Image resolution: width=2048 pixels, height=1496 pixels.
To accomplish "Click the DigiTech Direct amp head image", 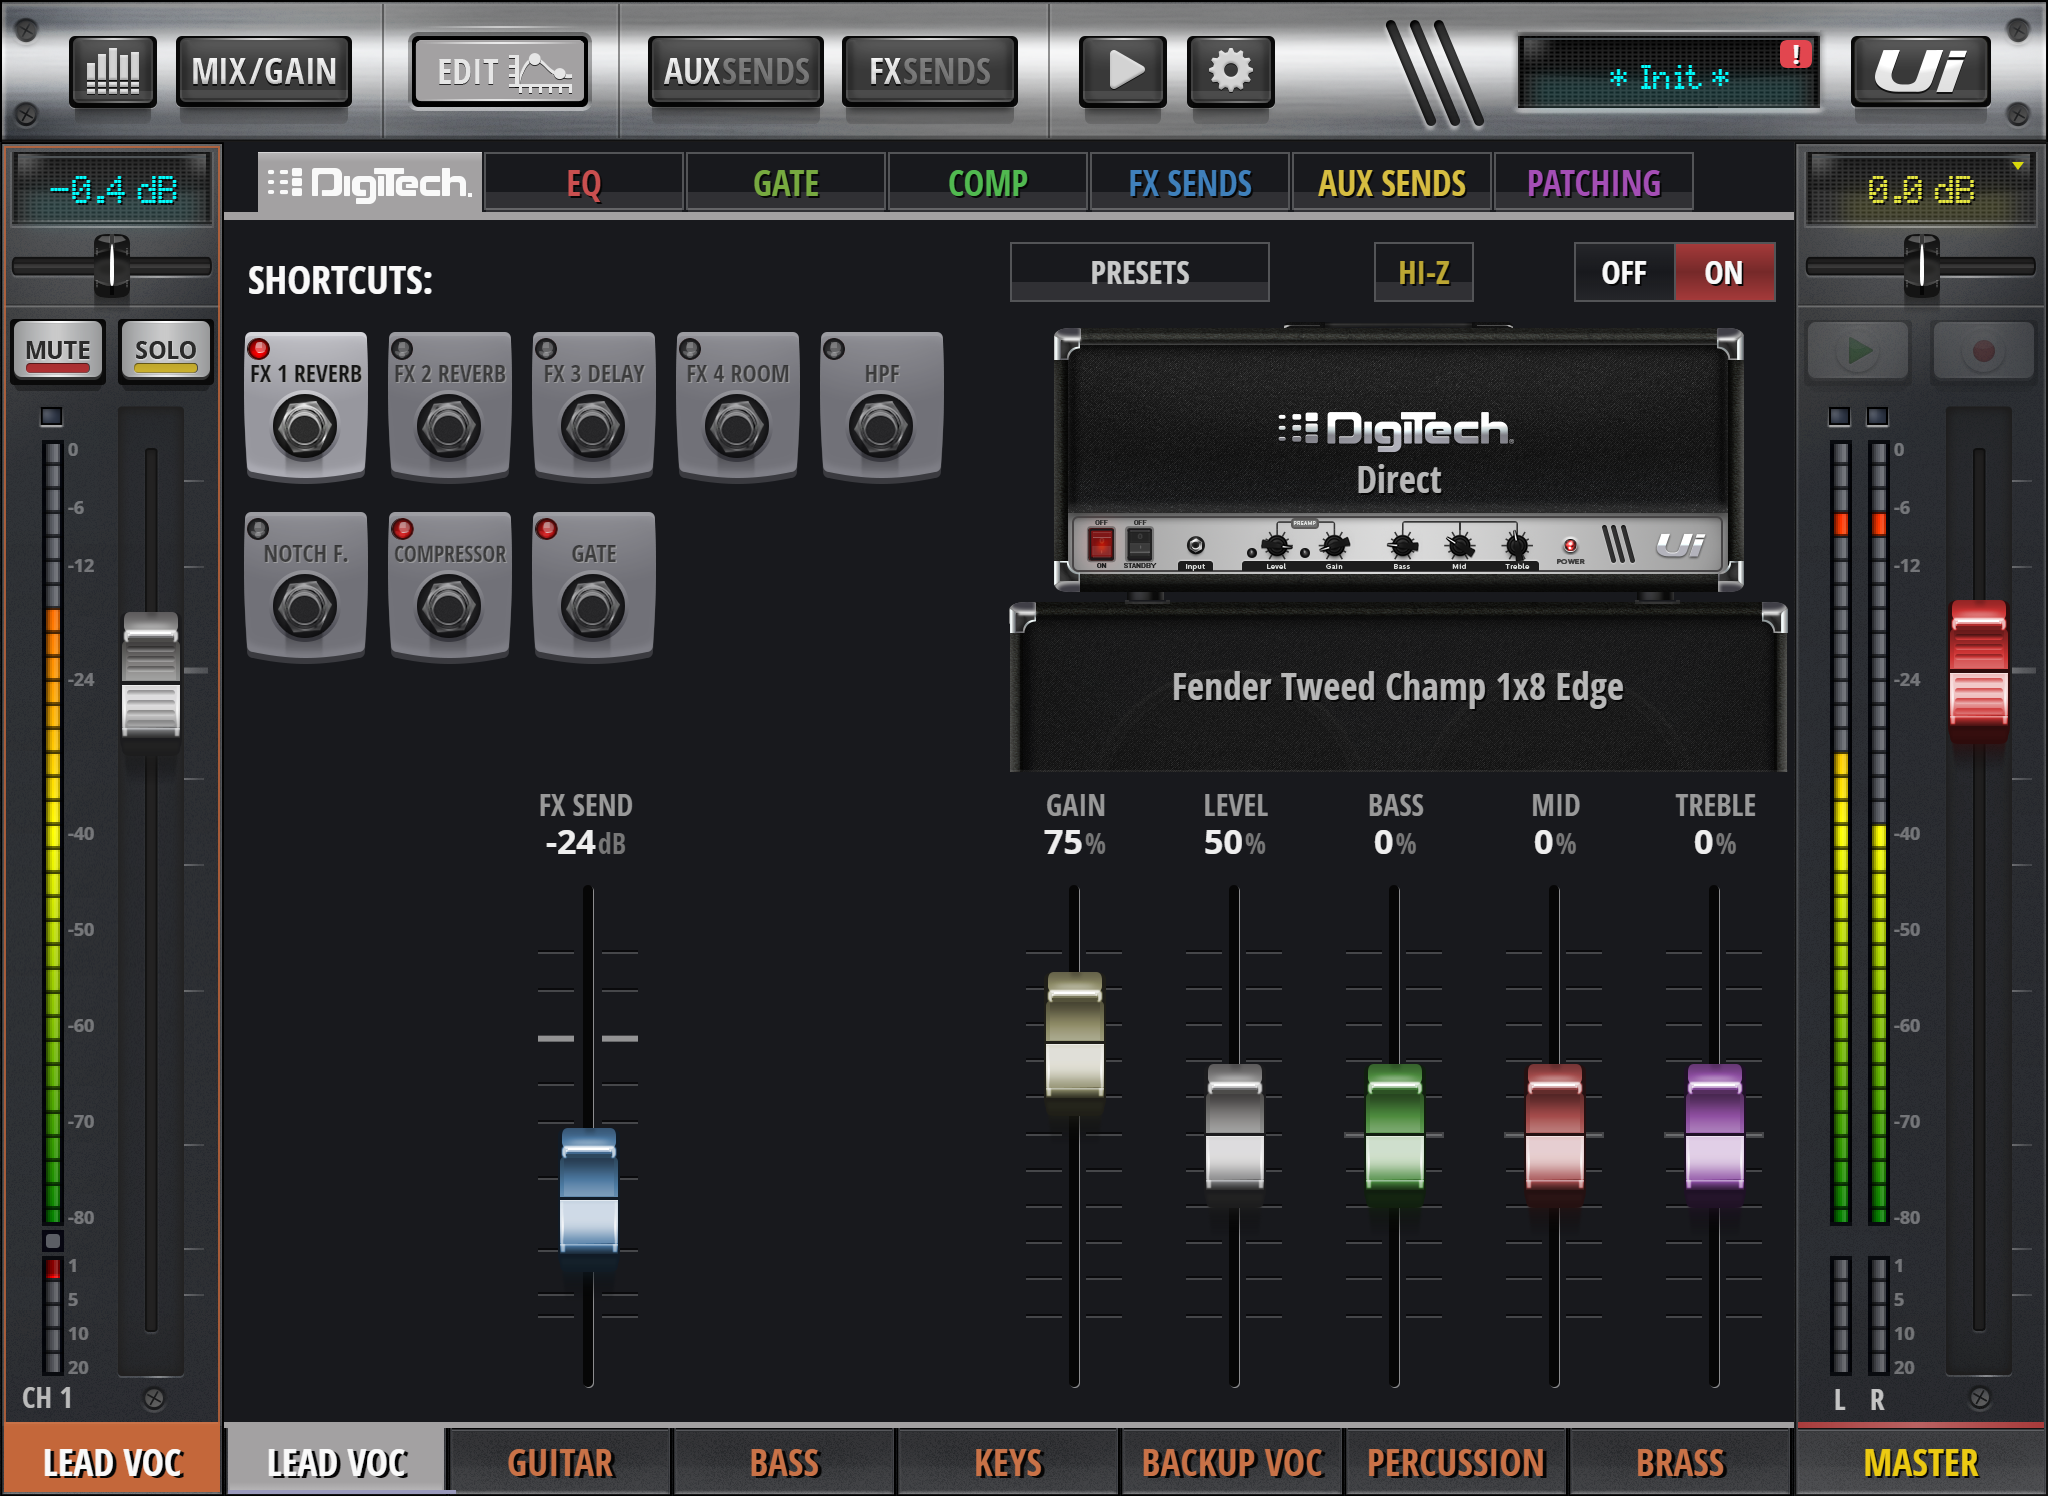I will click(x=1398, y=455).
